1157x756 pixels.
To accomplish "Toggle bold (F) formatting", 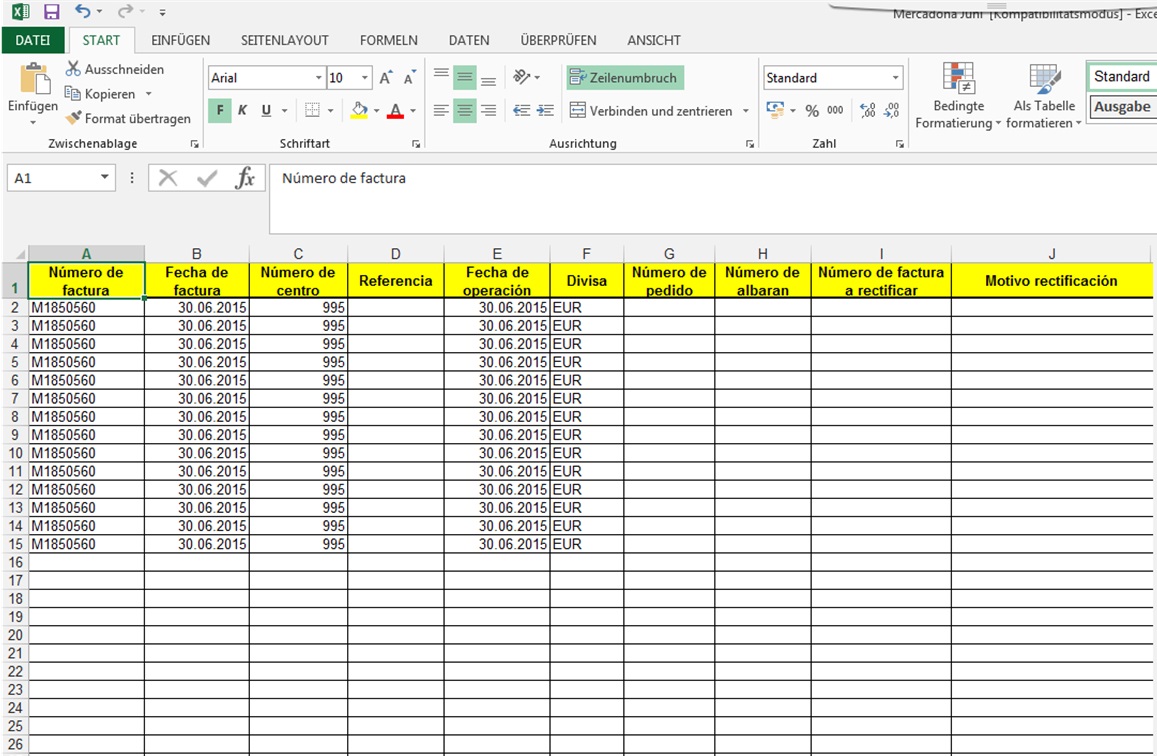I will tap(220, 111).
